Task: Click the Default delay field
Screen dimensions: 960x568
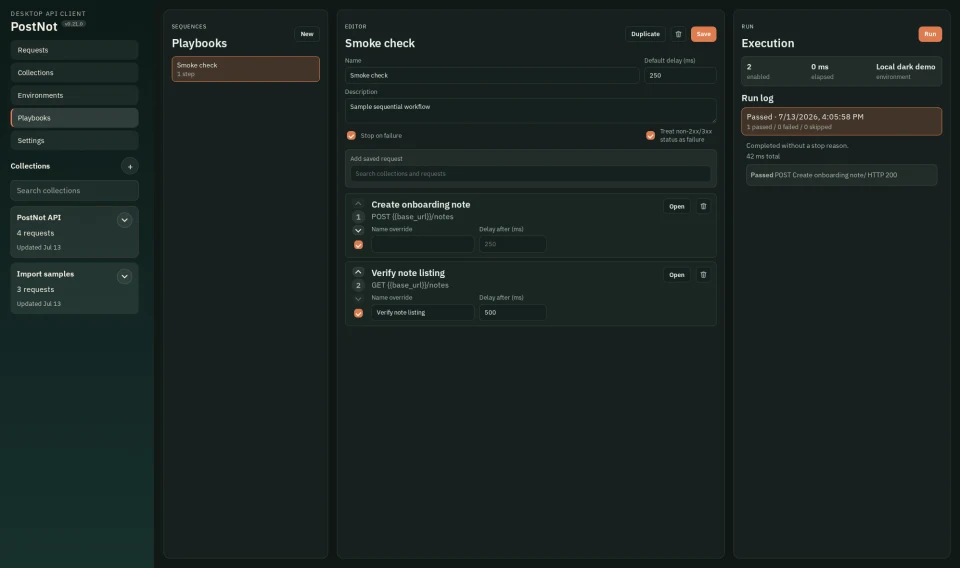Action: (x=680, y=75)
